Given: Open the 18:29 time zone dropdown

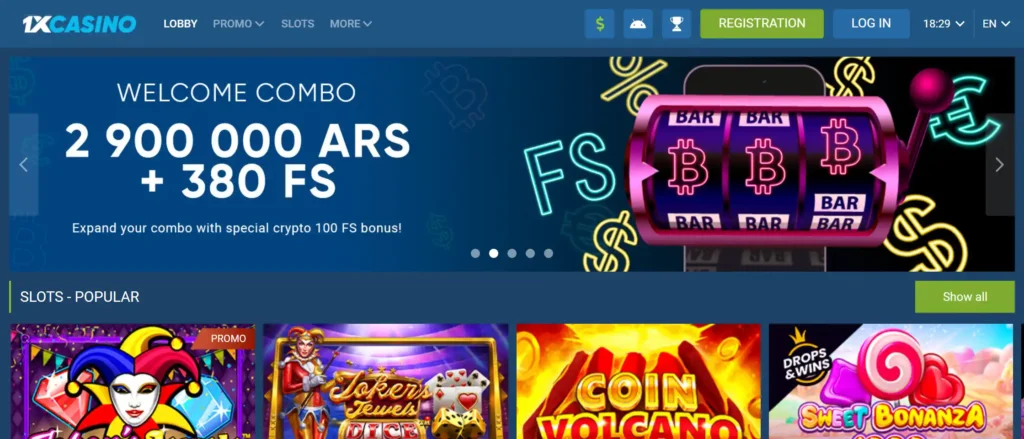Looking at the screenshot, I should [944, 24].
